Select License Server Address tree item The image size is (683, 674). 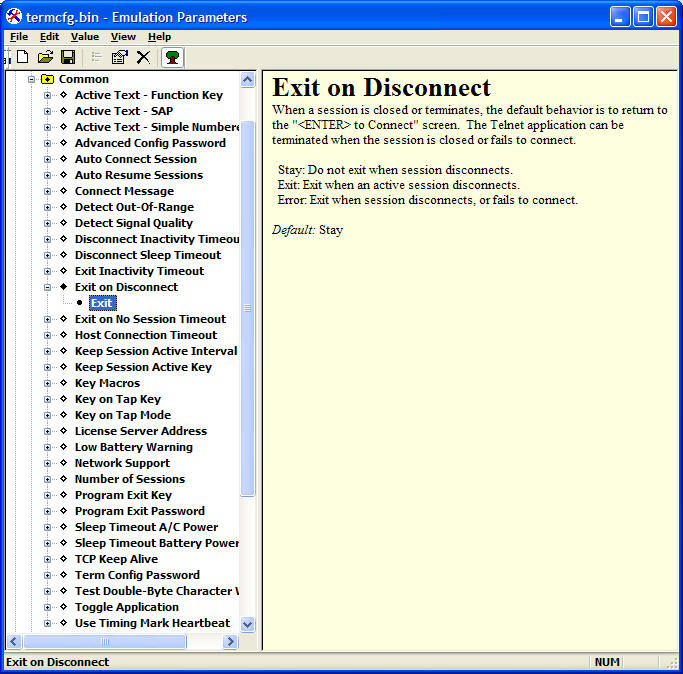point(140,431)
